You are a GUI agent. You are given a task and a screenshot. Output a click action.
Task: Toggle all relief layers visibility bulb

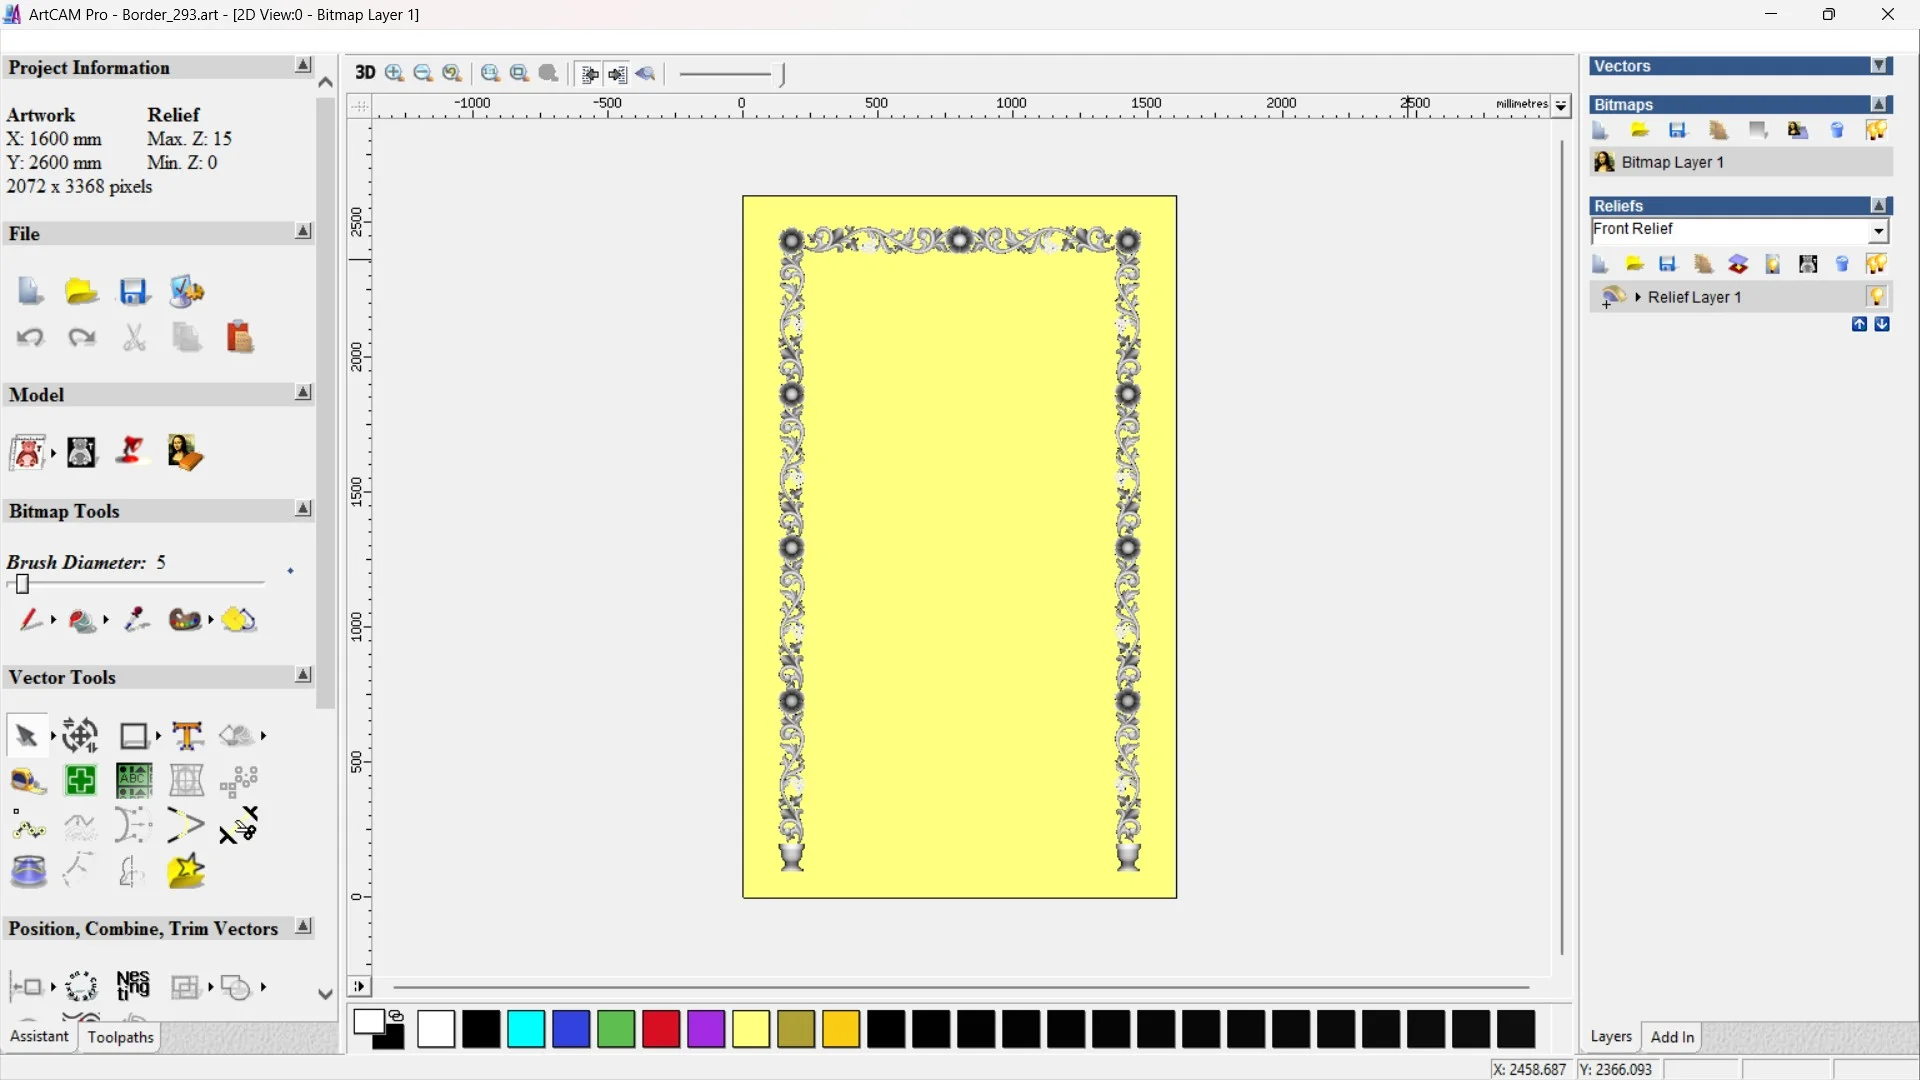(1876, 264)
